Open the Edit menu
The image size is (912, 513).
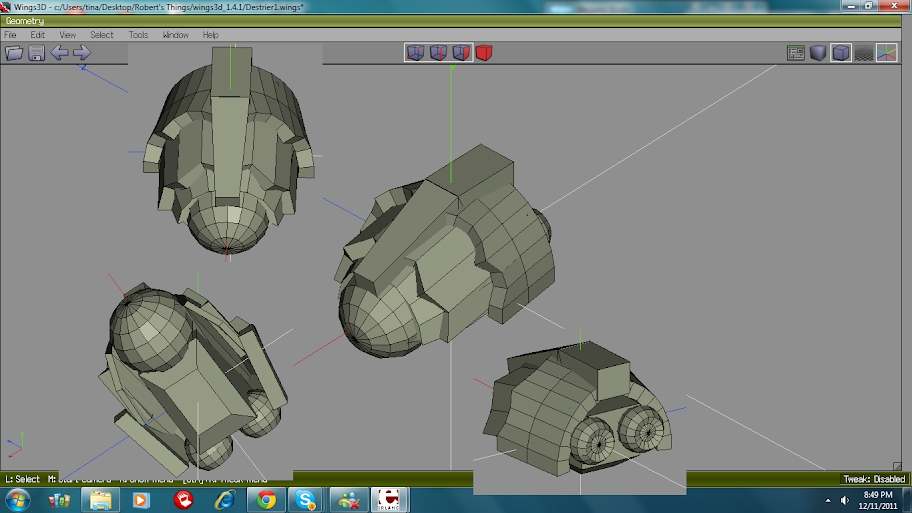tap(38, 35)
